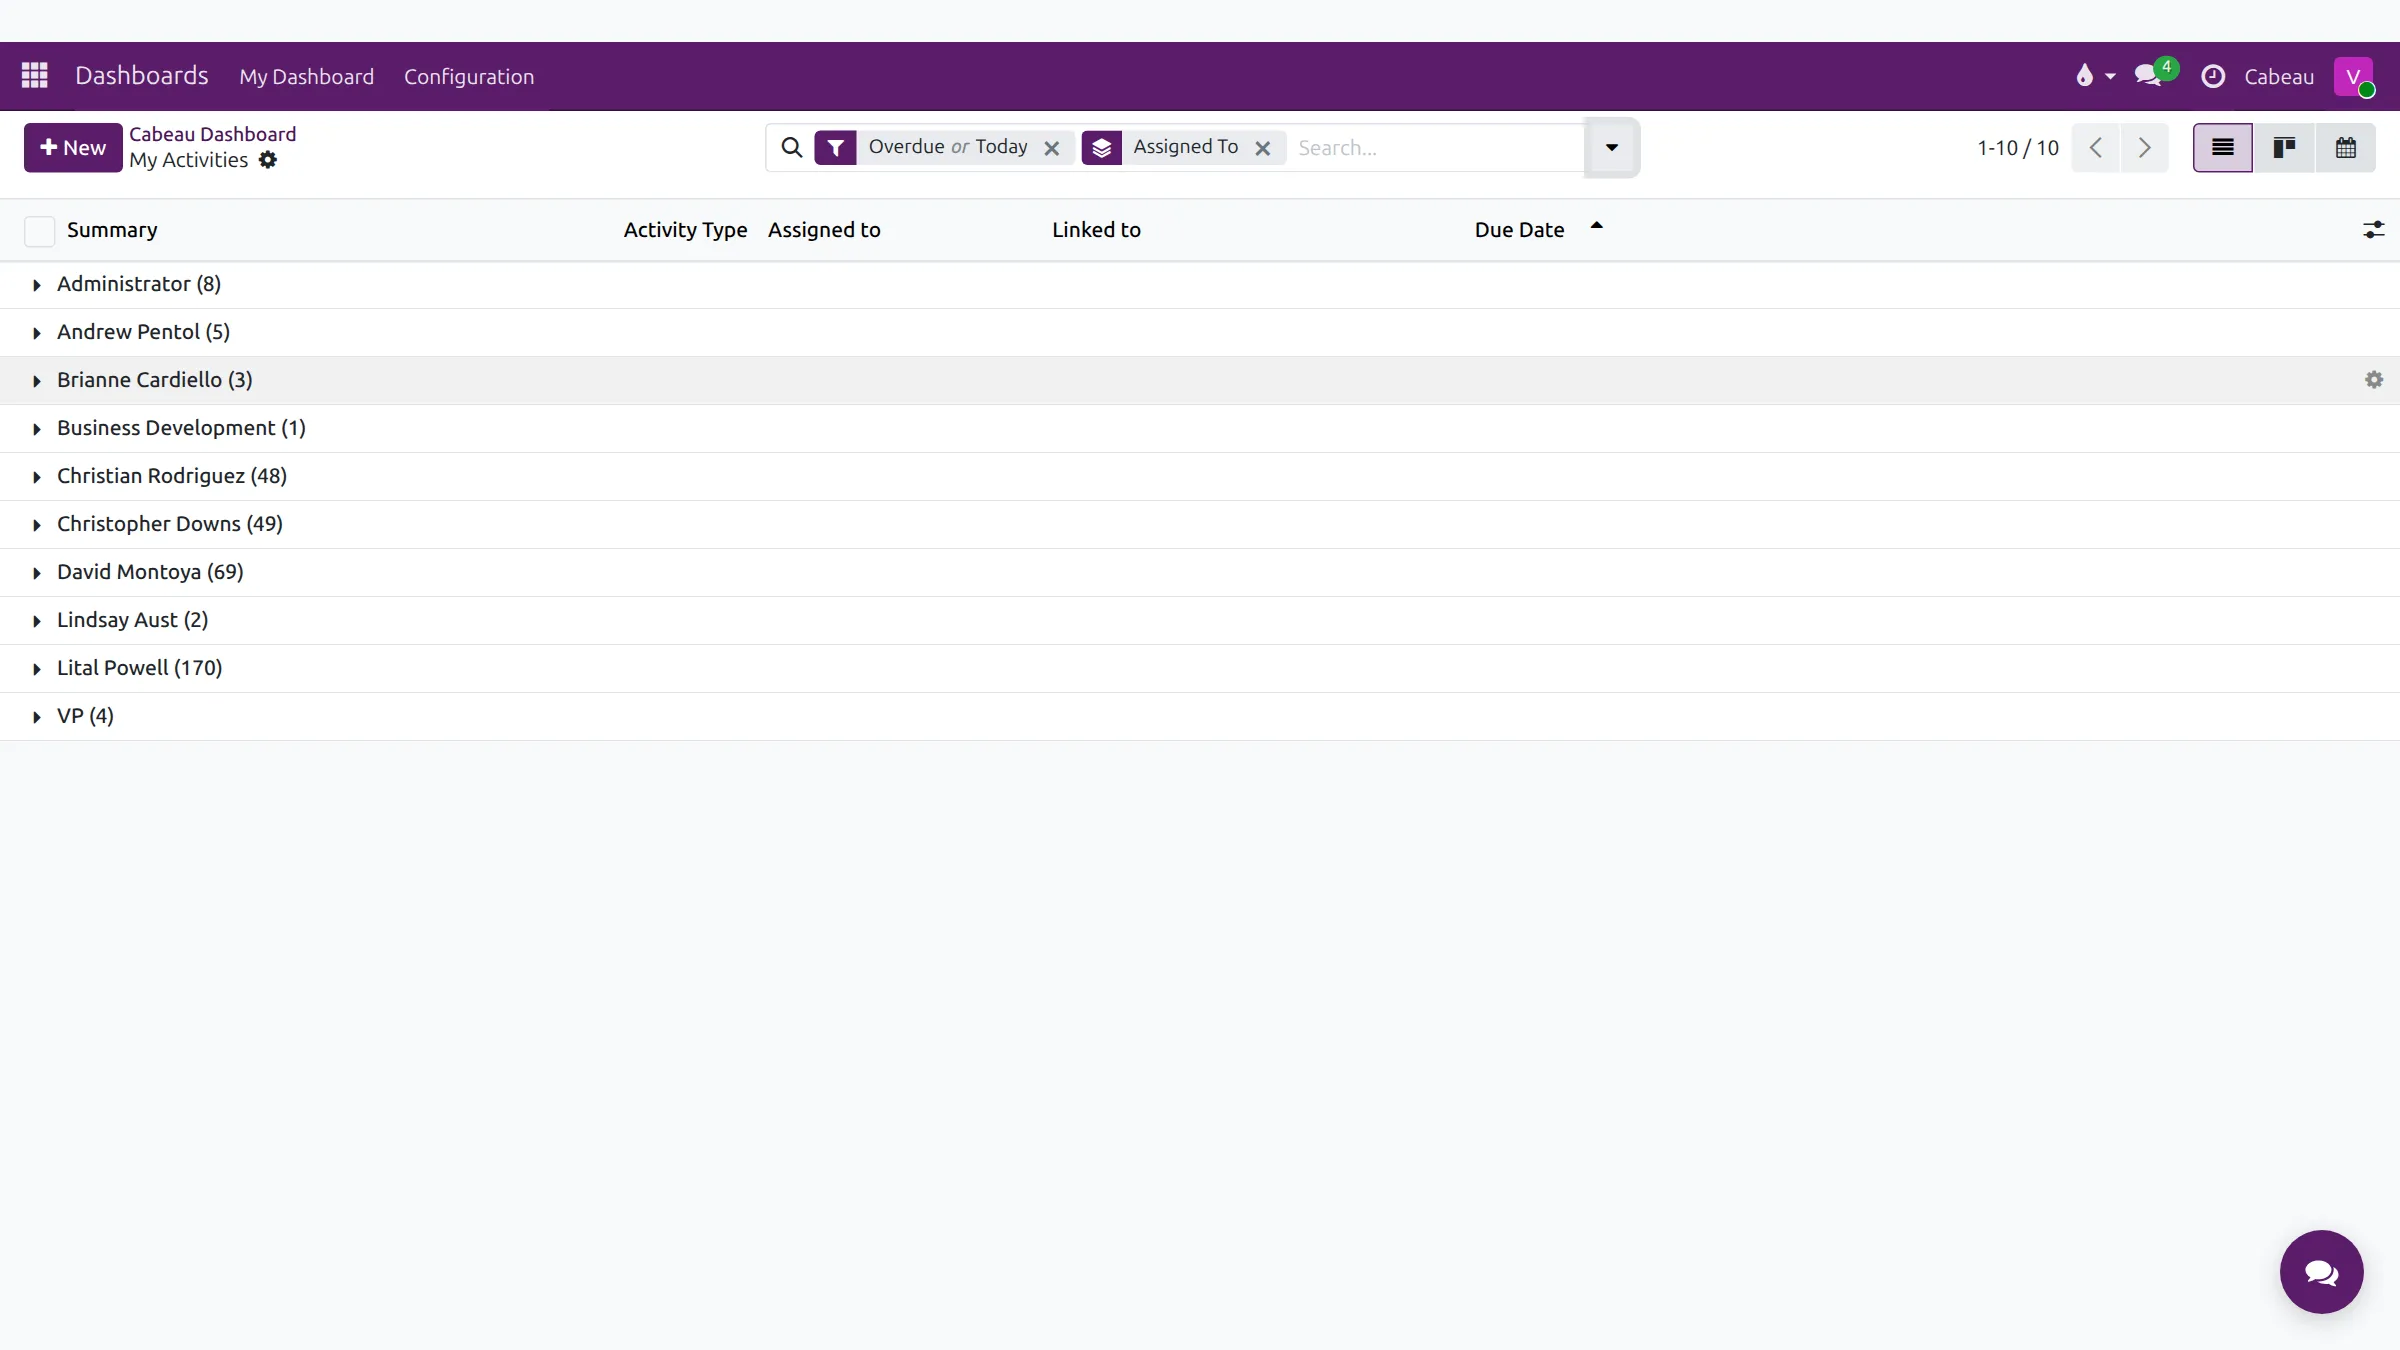Click the Cabeau company name
The image size is (2400, 1350).
pyautogui.click(x=2279, y=77)
